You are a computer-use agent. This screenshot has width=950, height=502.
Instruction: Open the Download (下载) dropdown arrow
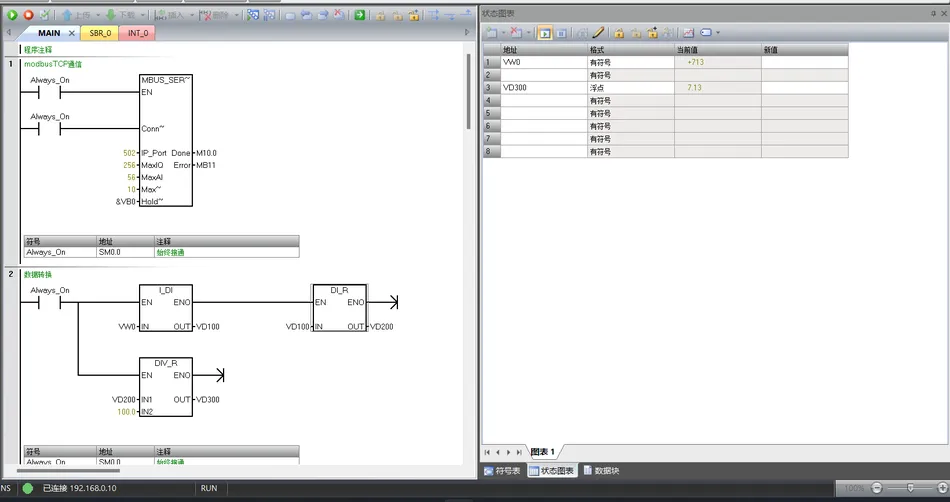pyautogui.click(x=143, y=15)
